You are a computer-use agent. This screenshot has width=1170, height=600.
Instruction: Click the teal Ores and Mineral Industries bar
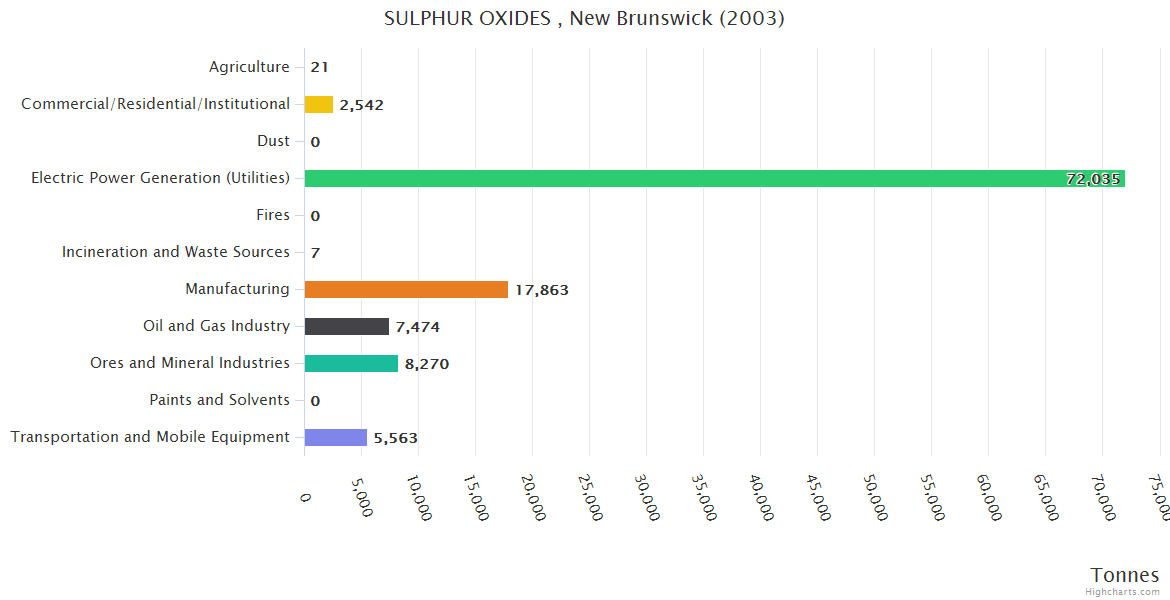(351, 363)
